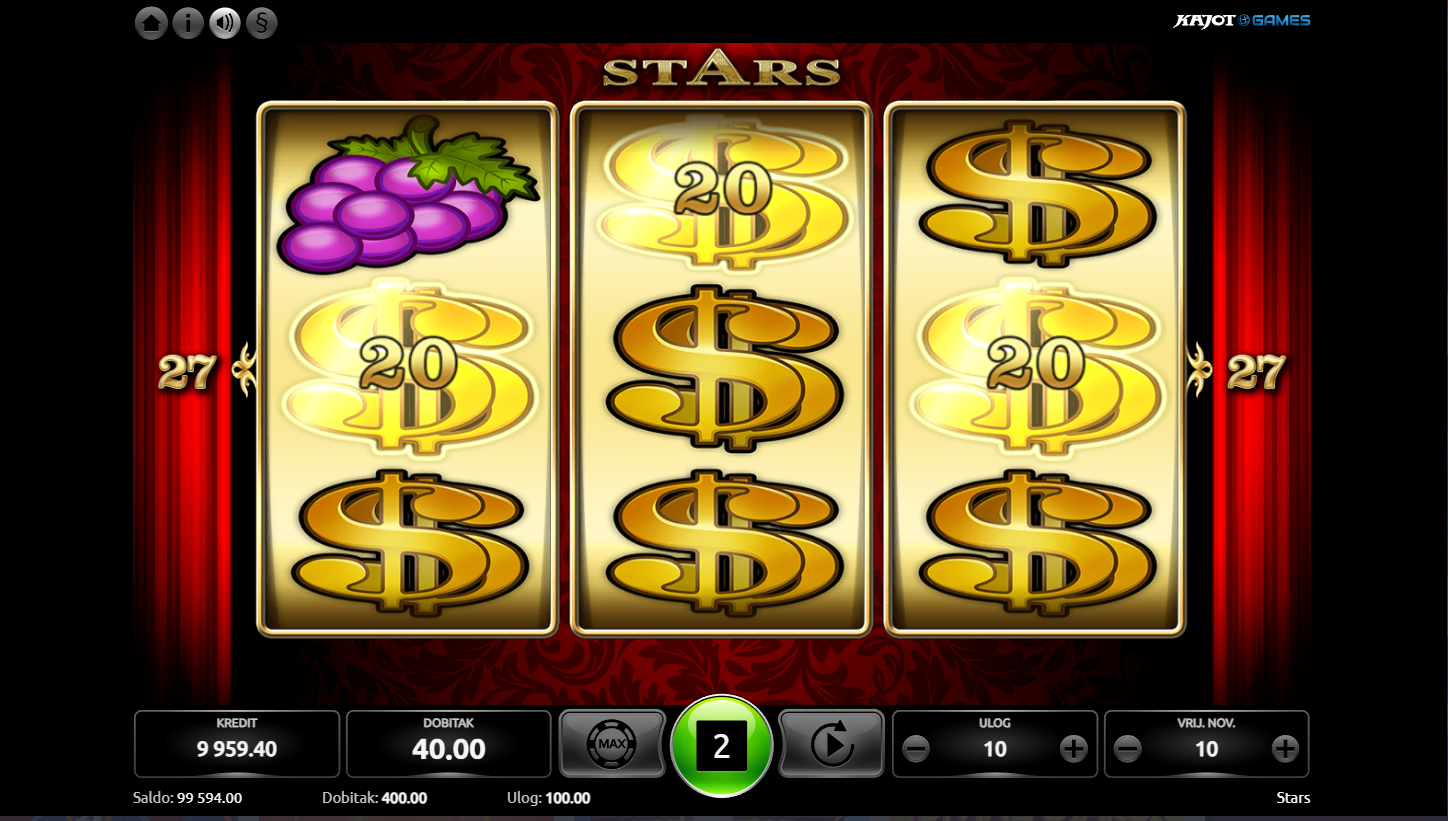Screen dimensions: 1448x821
Task: Click the STARS game title logo
Action: [721, 70]
